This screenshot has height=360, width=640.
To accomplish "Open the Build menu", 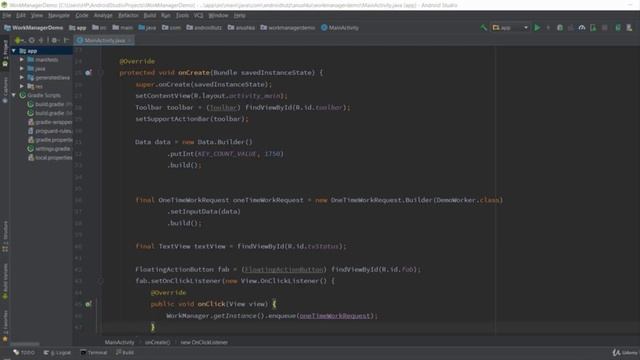I will coord(150,16).
